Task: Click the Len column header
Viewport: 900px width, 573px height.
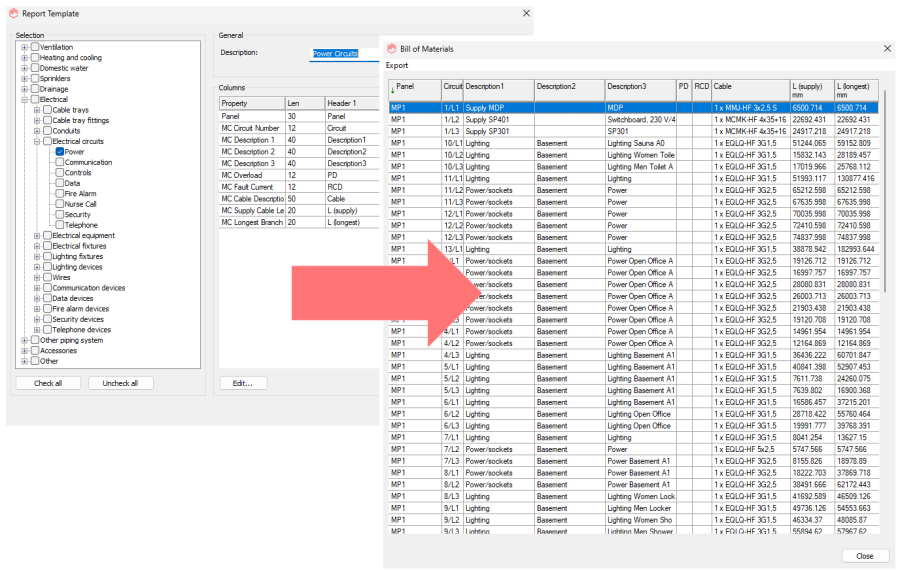Action: point(305,103)
